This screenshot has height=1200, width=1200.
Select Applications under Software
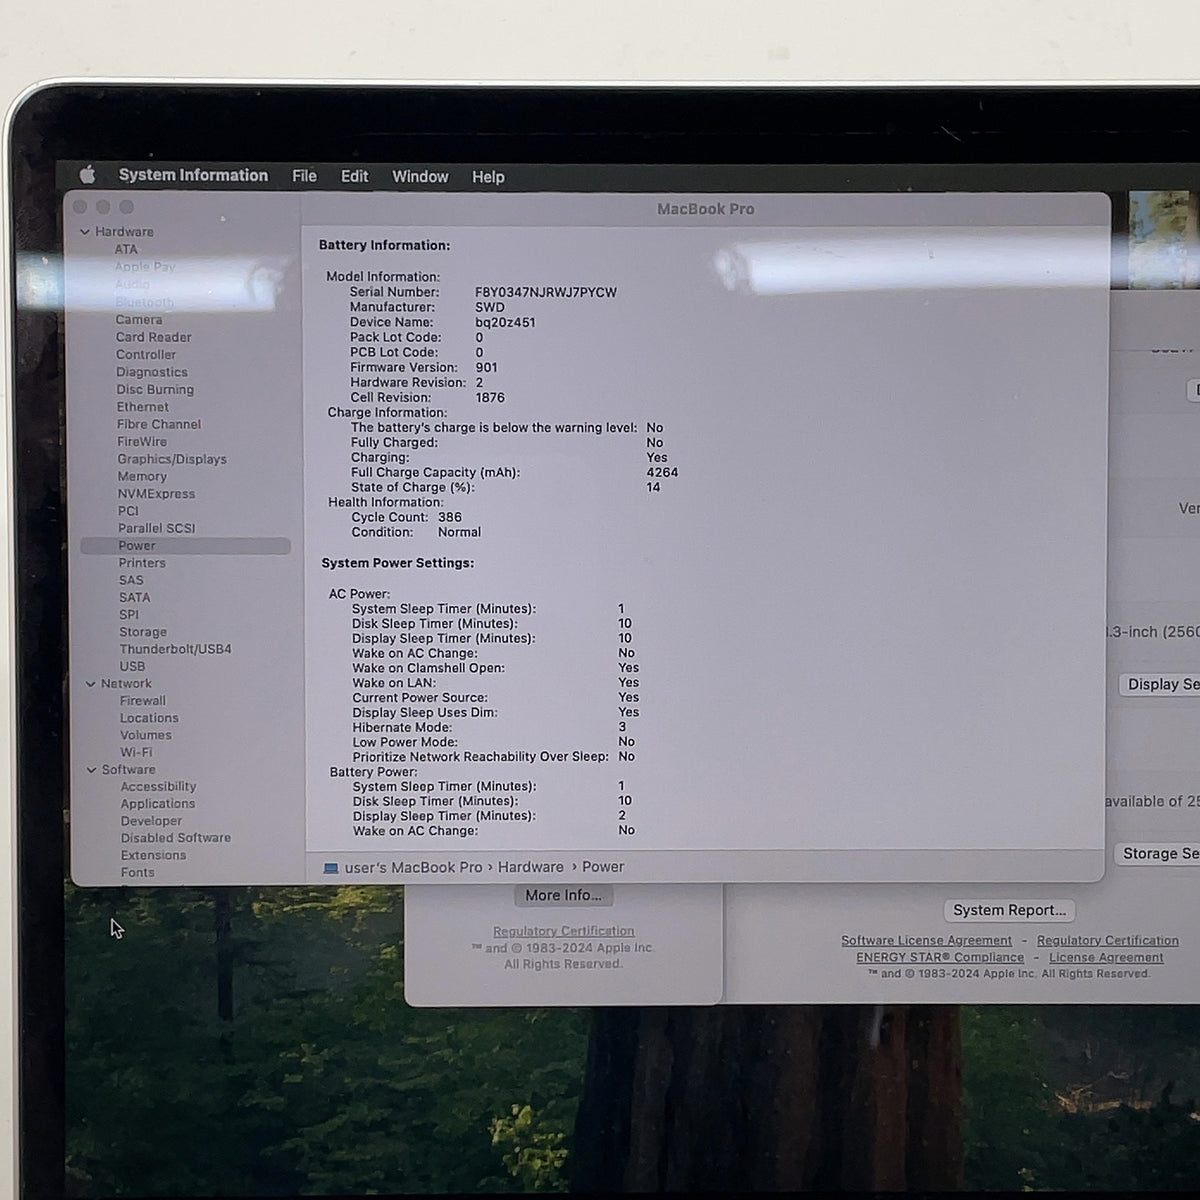[x=158, y=804]
